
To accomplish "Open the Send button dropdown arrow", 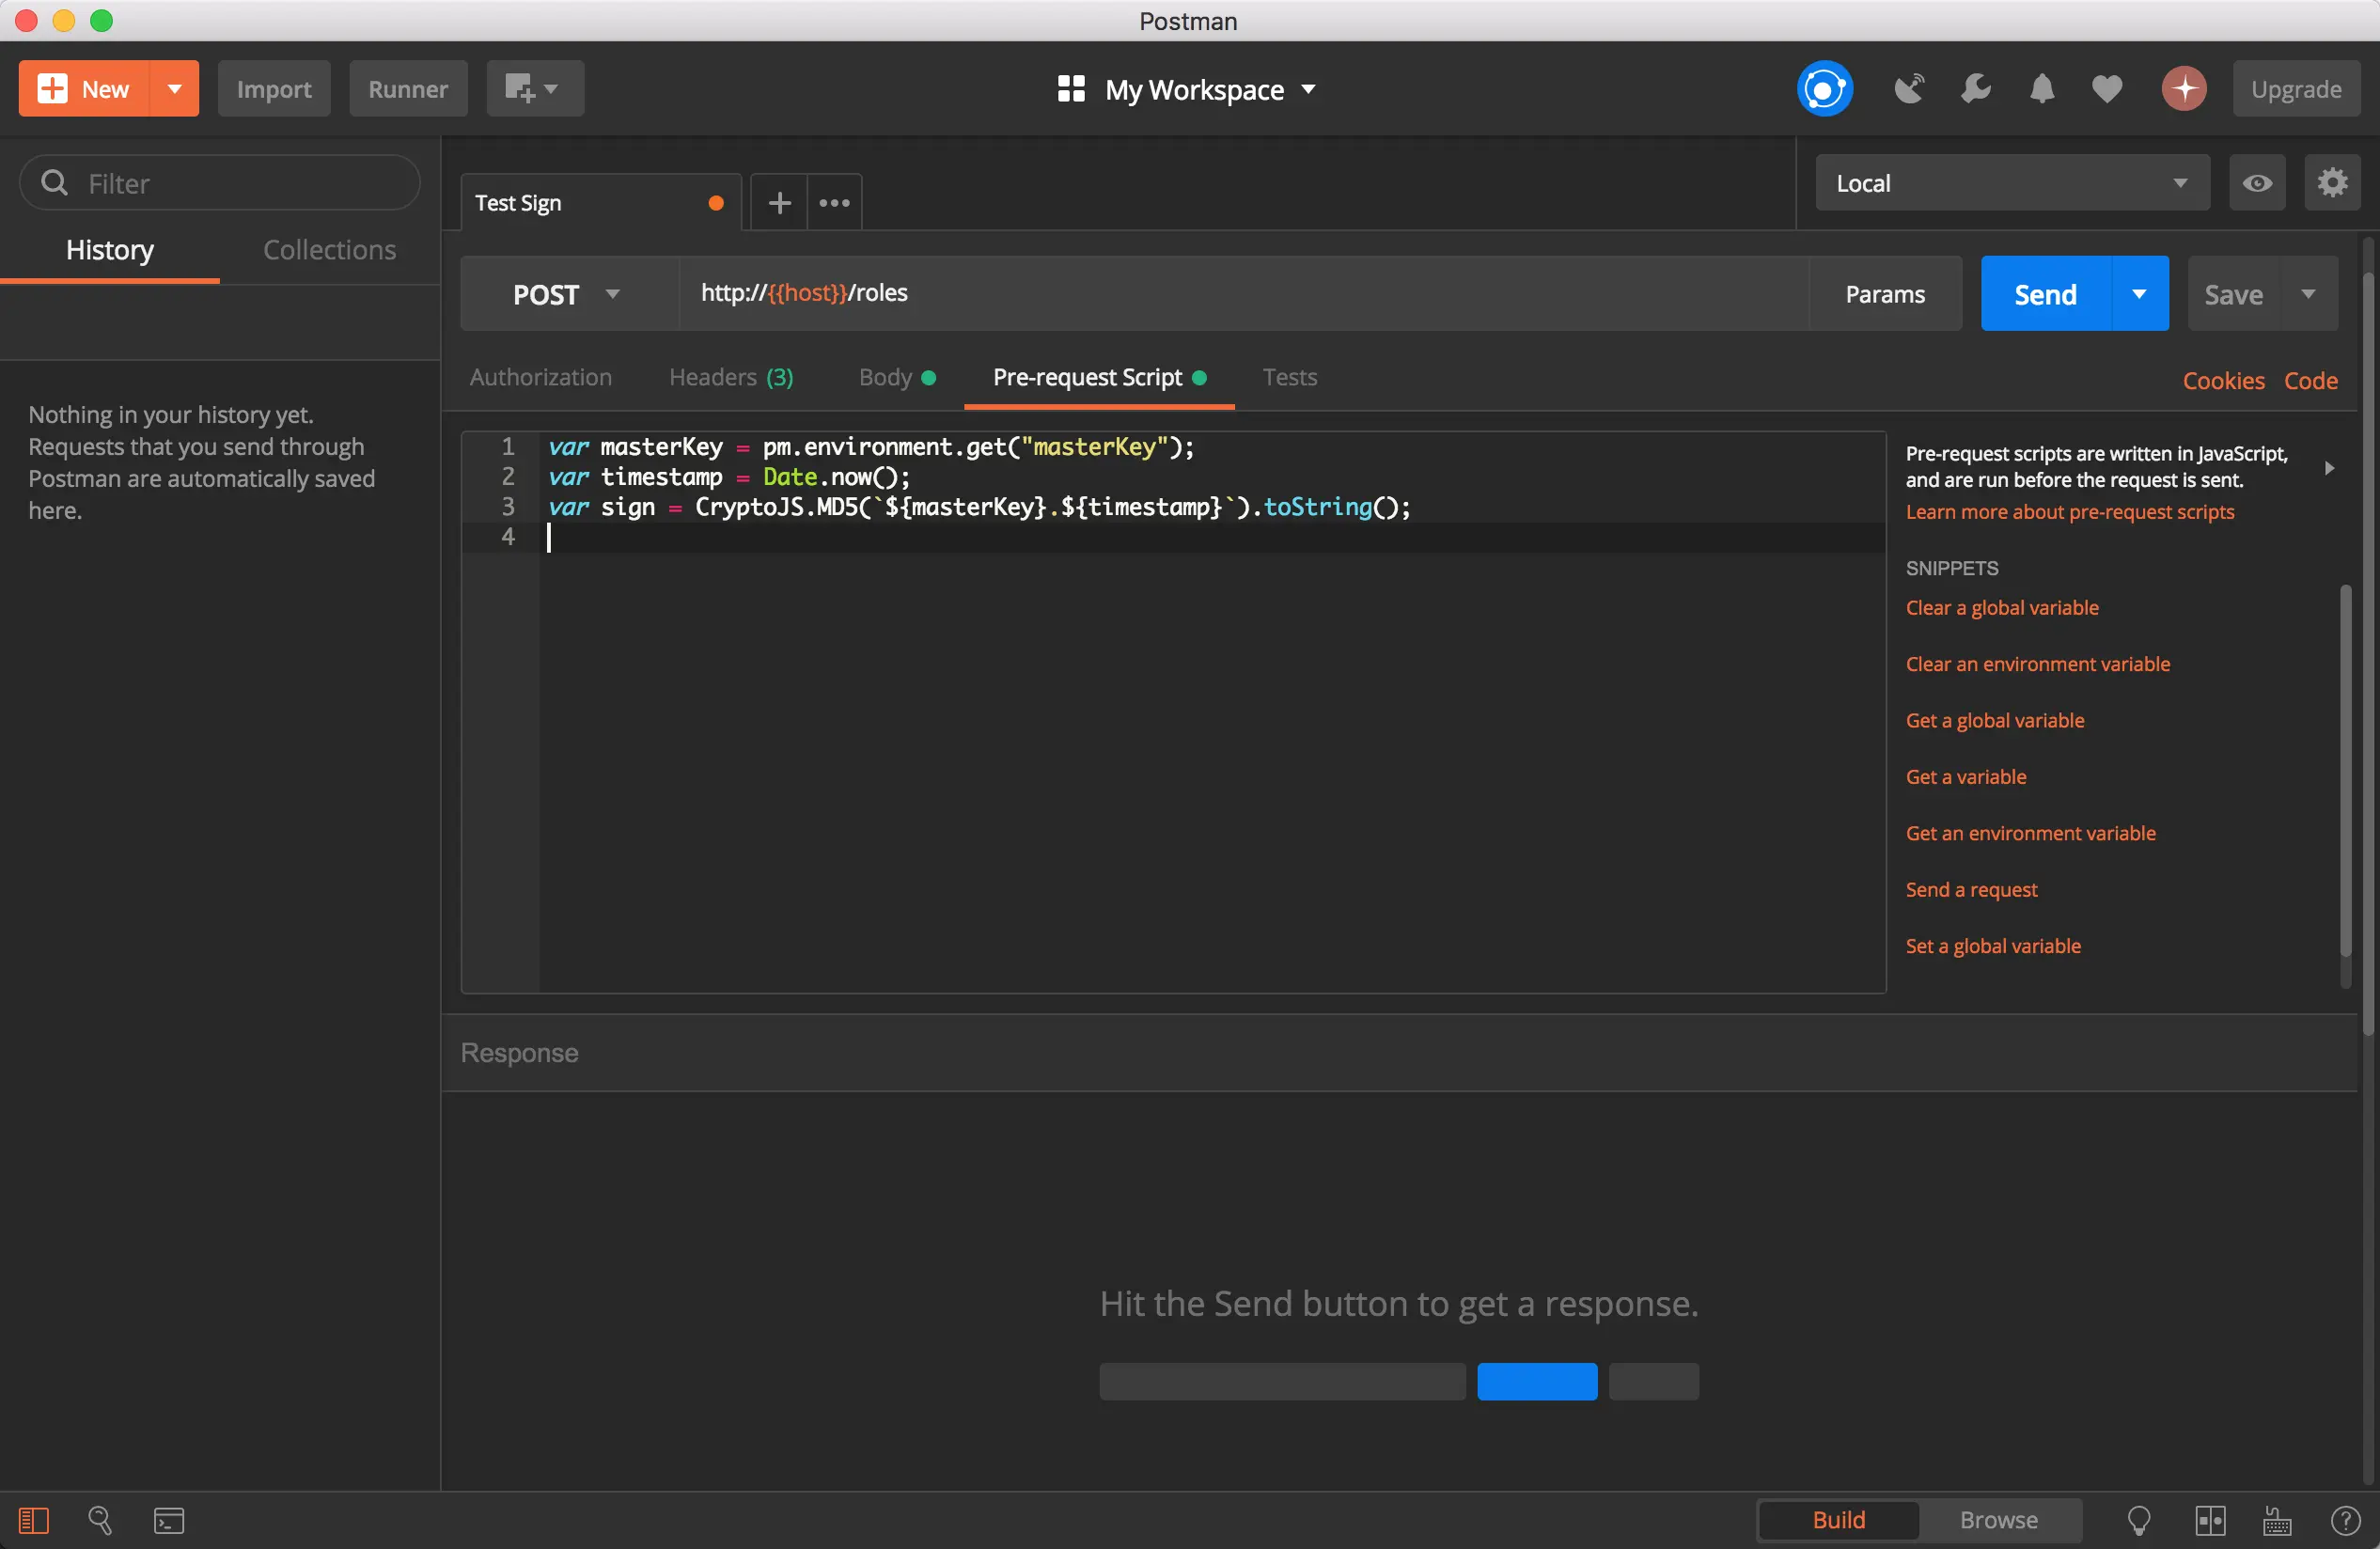I will (x=2139, y=294).
